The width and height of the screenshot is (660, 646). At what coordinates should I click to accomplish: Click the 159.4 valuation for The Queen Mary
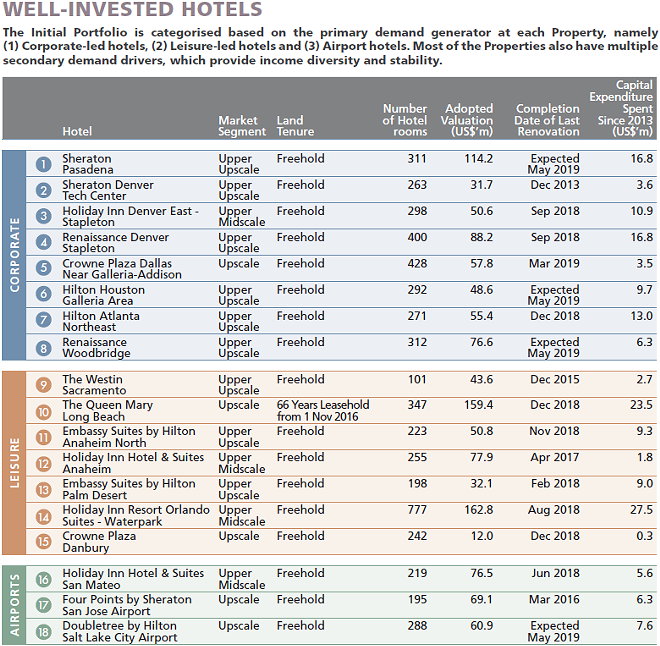pos(479,405)
